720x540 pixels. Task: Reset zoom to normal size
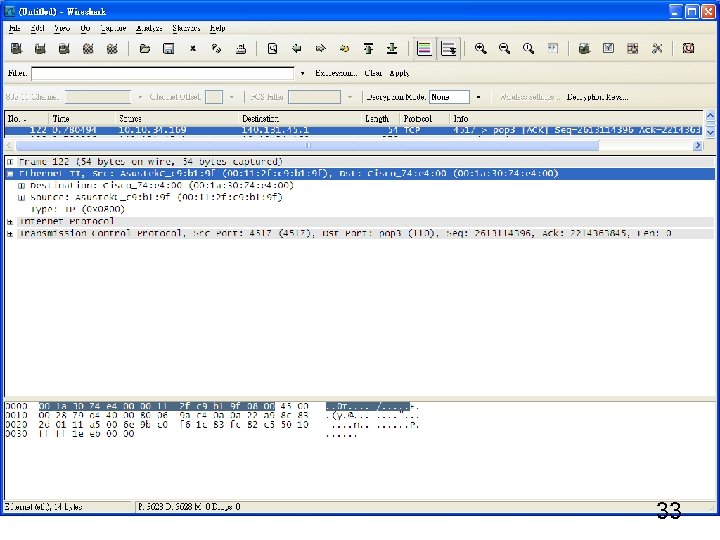pos(528,48)
